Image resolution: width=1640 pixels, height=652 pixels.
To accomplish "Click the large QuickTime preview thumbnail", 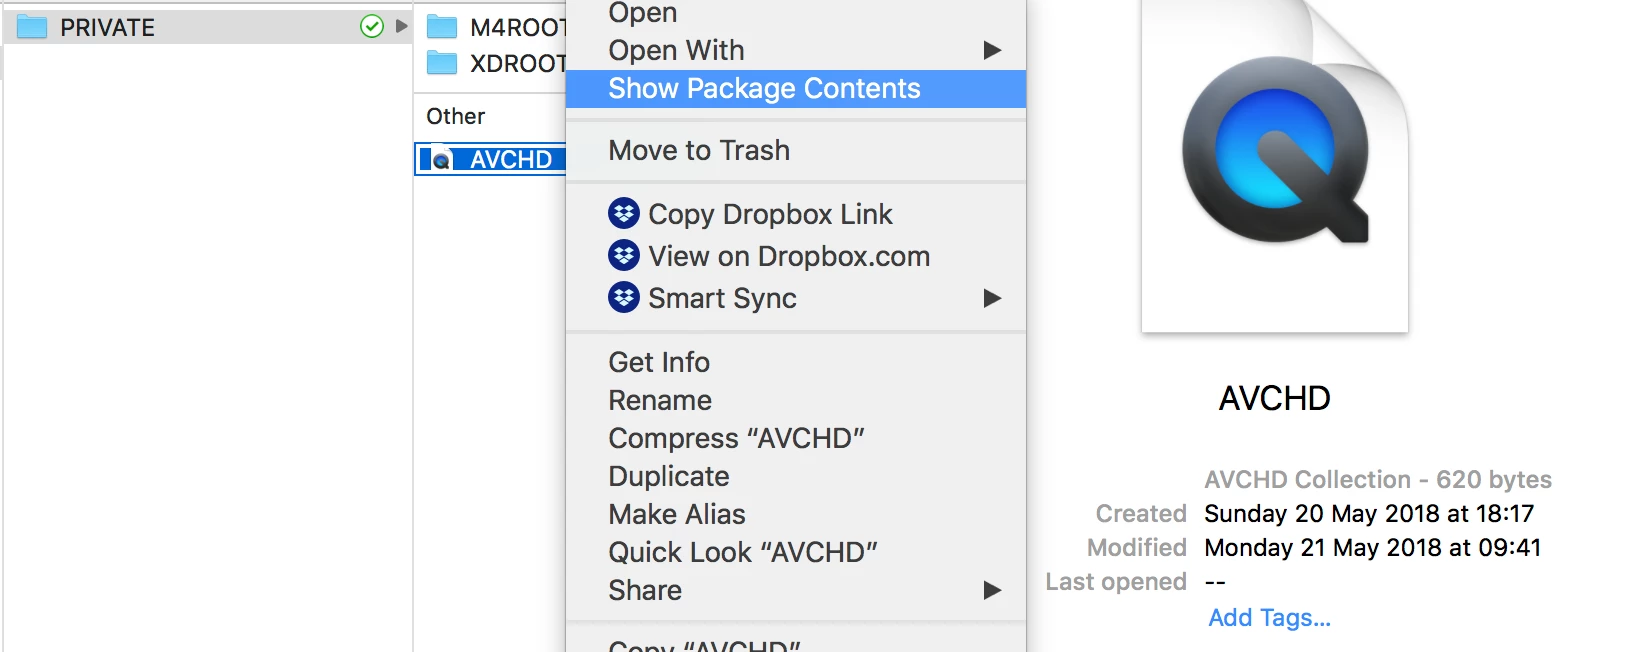I will pyautogui.click(x=1275, y=166).
